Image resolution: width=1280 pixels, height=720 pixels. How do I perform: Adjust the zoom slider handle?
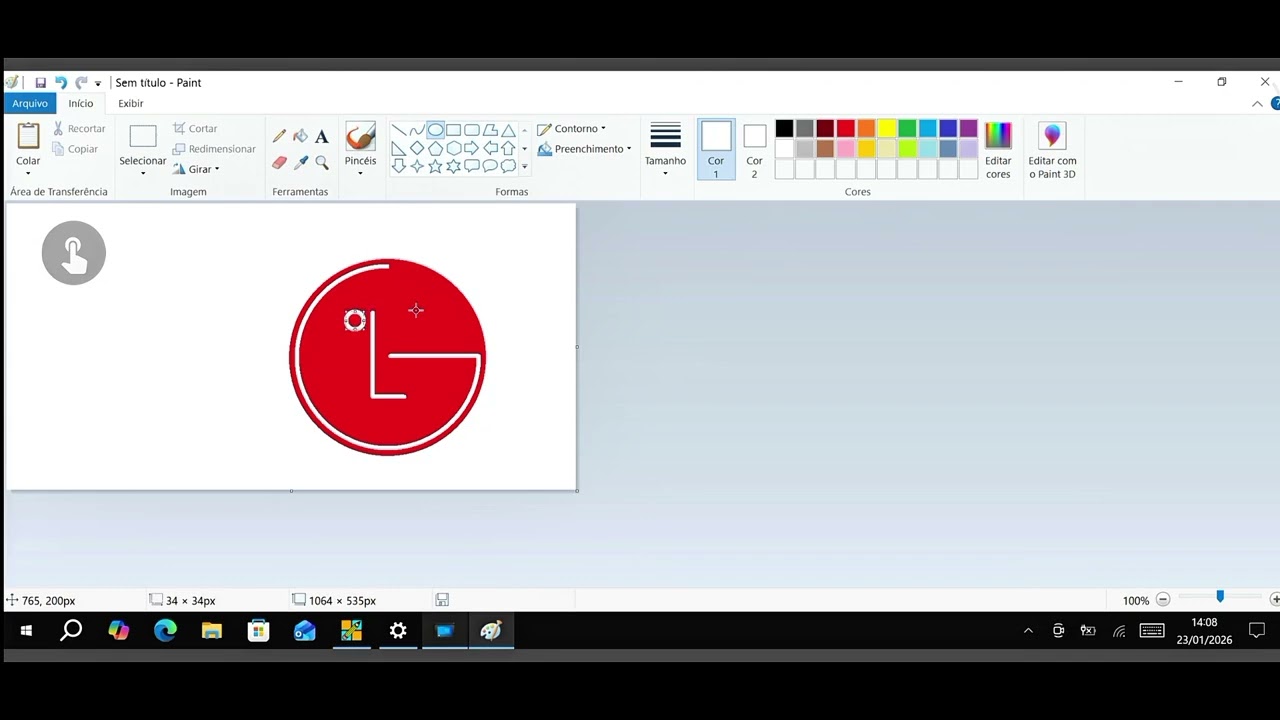pos(1220,596)
